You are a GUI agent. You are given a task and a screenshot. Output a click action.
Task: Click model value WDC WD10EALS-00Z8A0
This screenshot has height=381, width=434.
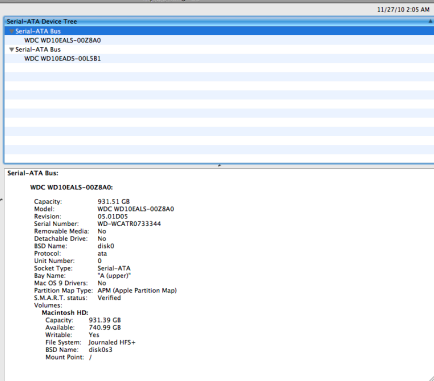click(136, 209)
